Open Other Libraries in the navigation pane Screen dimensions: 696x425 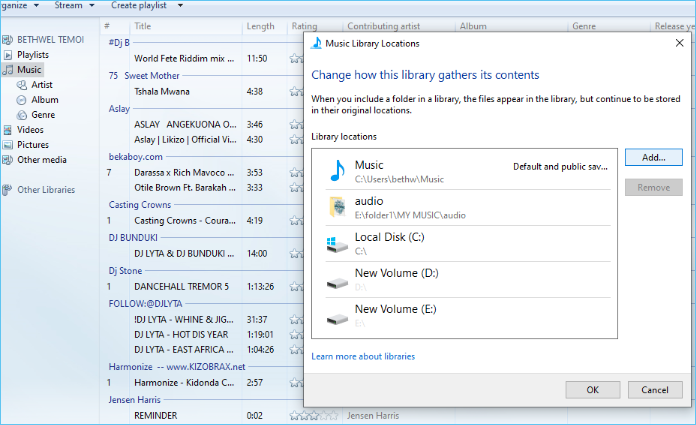[45, 190]
